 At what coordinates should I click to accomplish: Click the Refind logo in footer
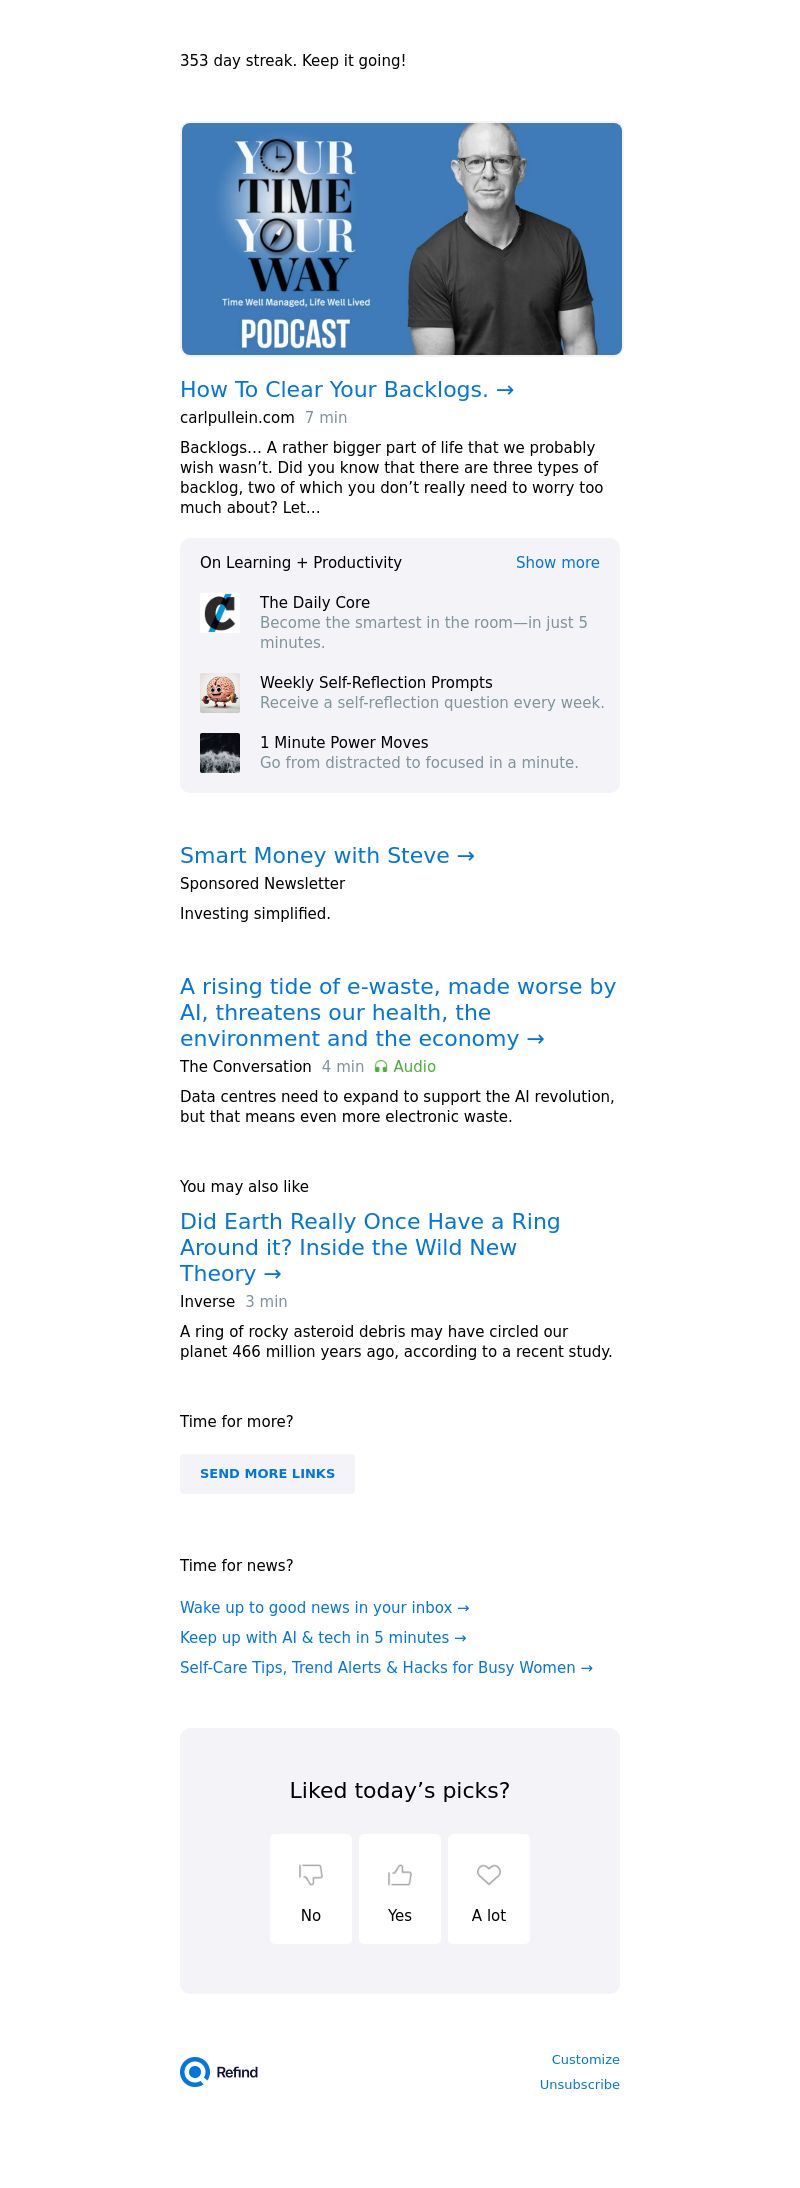[219, 2072]
